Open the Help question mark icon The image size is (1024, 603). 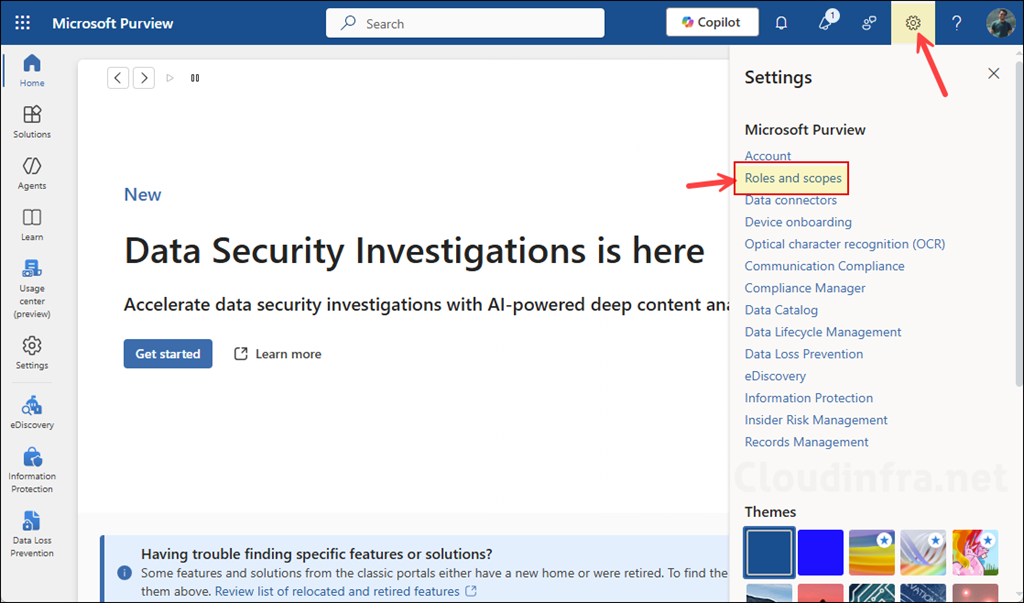pos(956,22)
